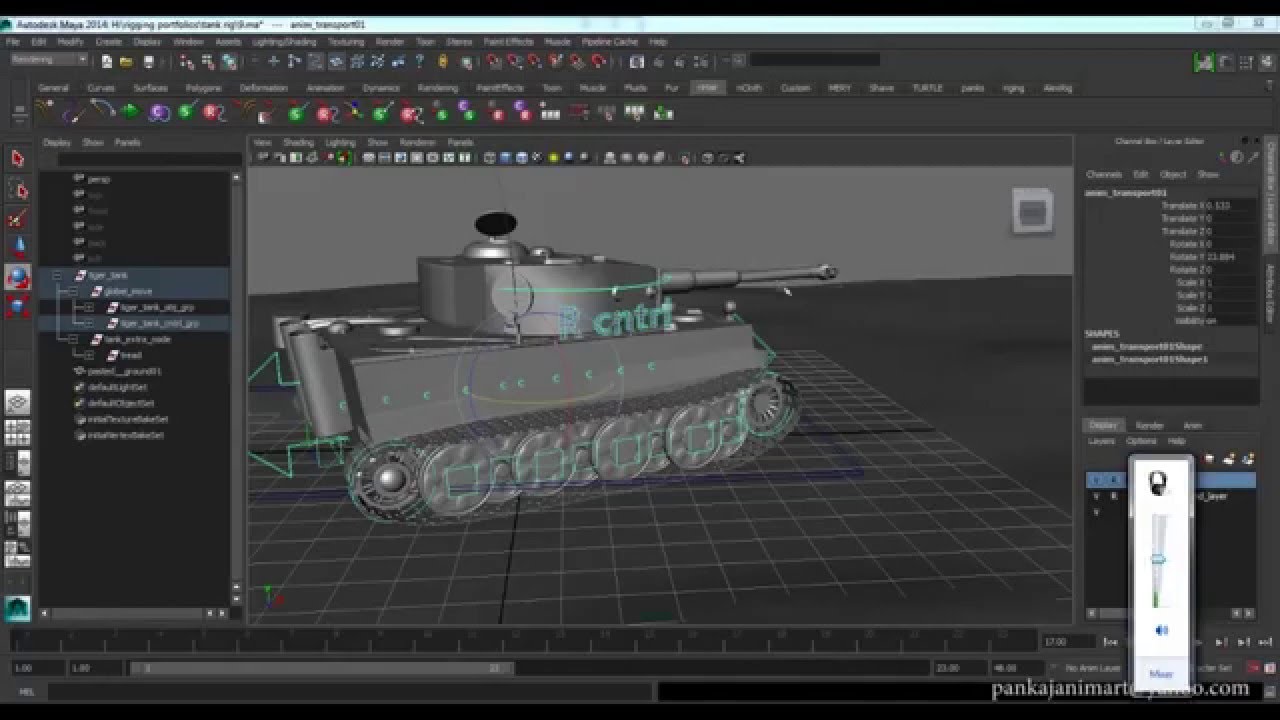Open the viewport Renderer menu

[418, 142]
